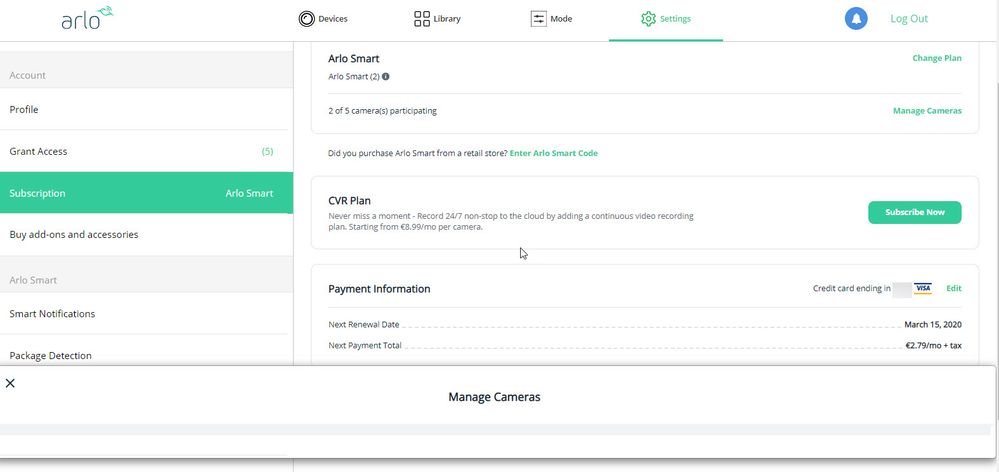Click the €2.79/mo + tax payment total

pyautogui.click(x=933, y=345)
